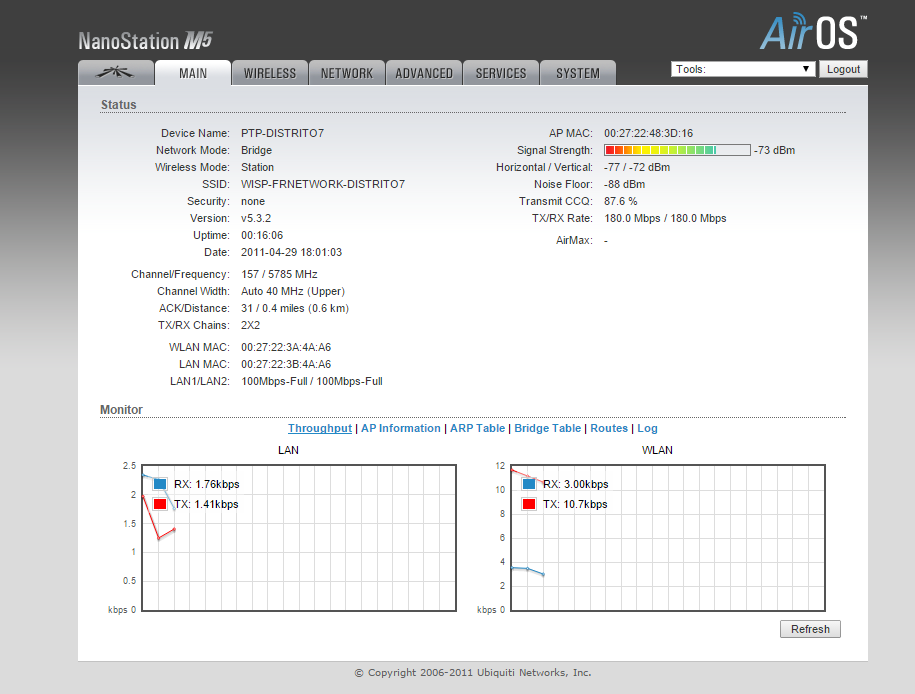Click the Security value none
The image size is (915, 694).
[253, 201]
